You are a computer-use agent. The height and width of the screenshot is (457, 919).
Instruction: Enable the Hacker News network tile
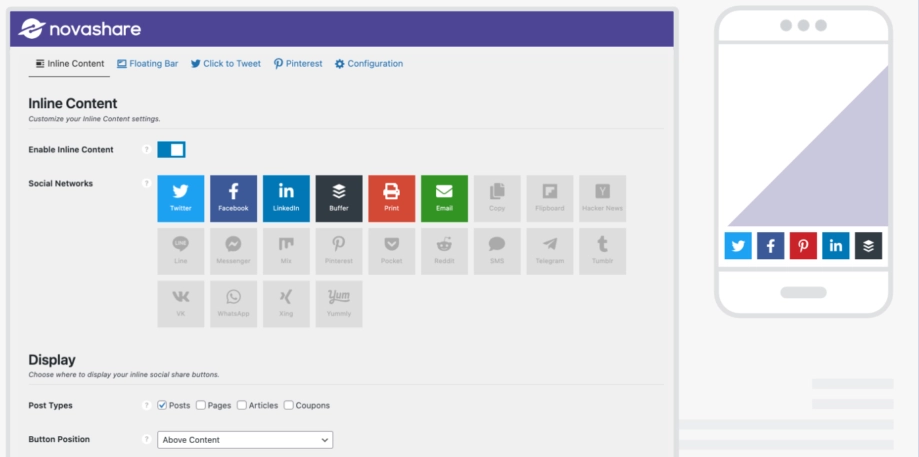[x=603, y=199]
